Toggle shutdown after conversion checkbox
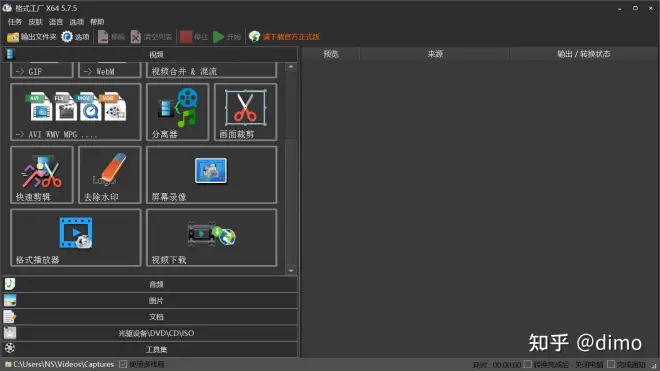The height and width of the screenshot is (371, 660). pyautogui.click(x=527, y=364)
